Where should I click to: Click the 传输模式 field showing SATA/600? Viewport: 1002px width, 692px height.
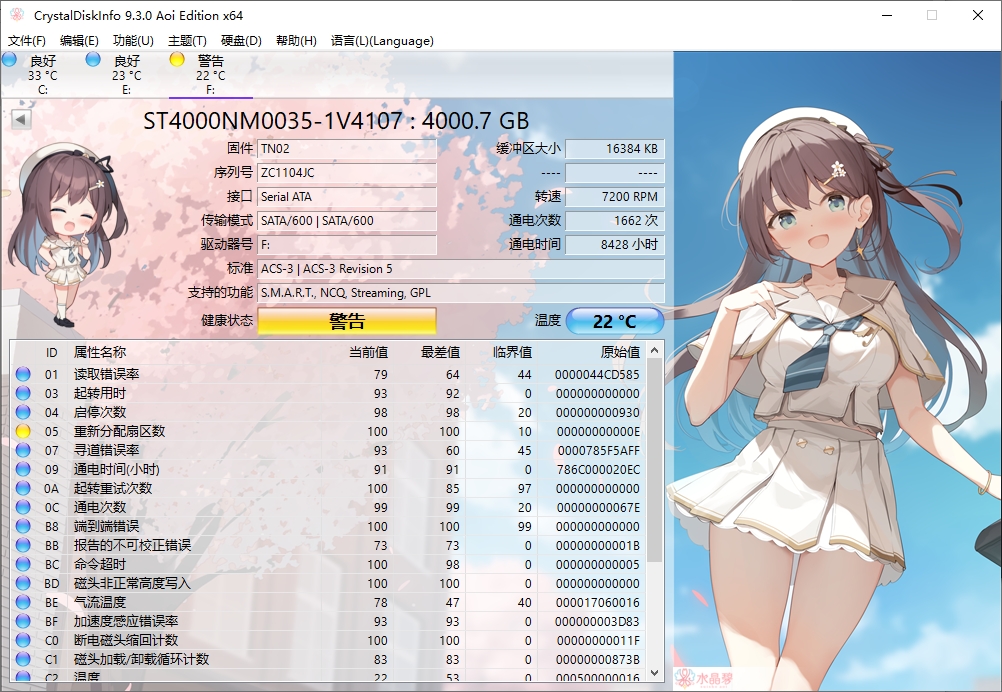tap(347, 220)
